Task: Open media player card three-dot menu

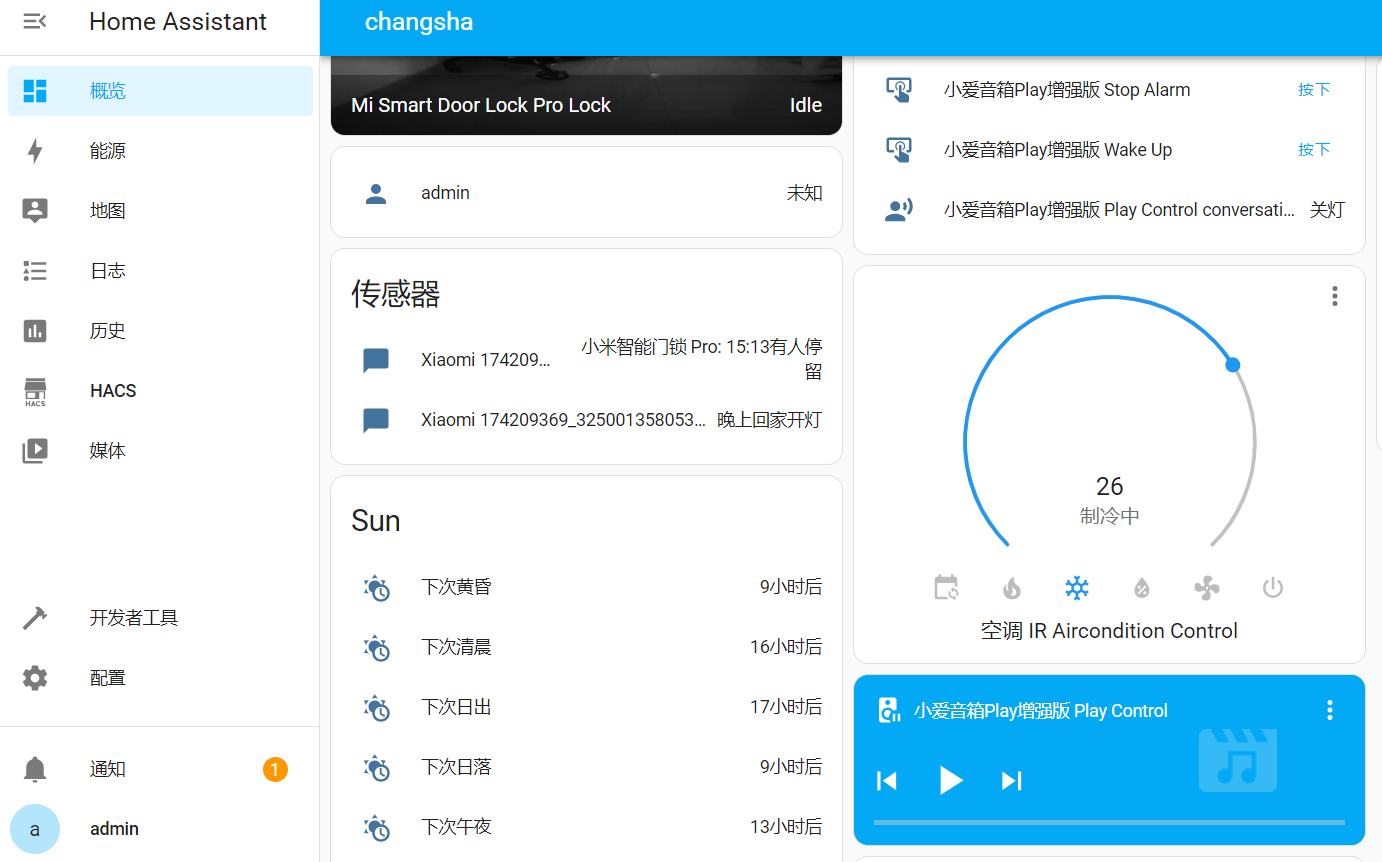Action: click(1329, 710)
